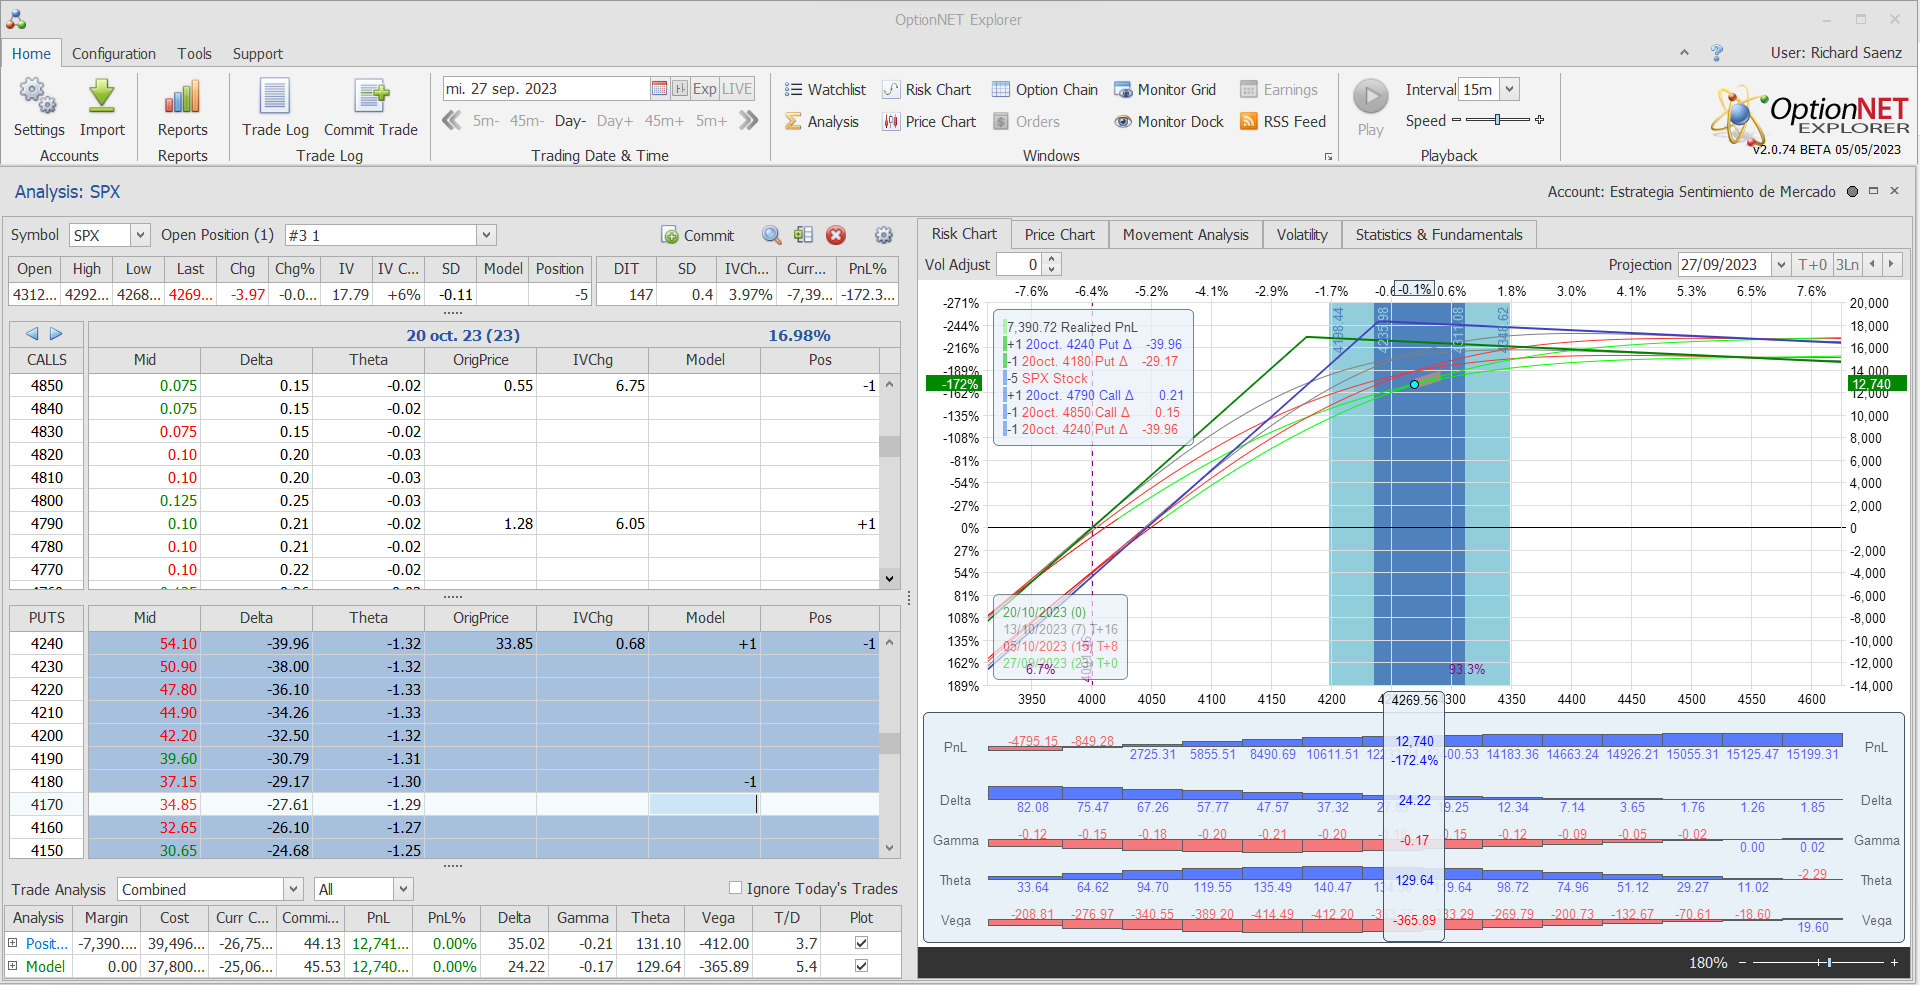Click the red delete position icon
The image size is (1920, 985).
[836, 235]
